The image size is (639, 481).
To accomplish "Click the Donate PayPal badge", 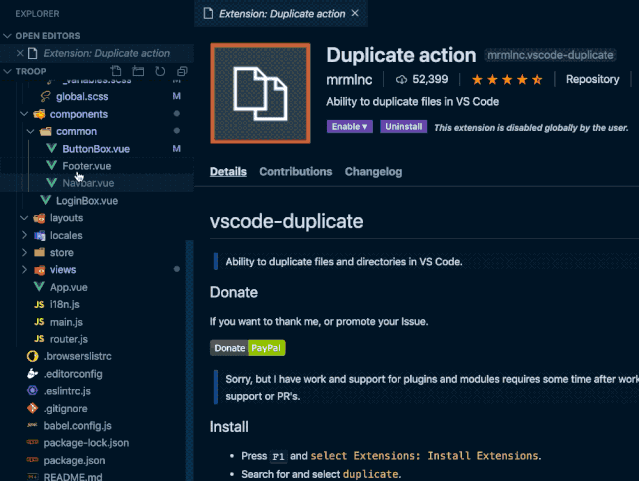I will pos(247,348).
